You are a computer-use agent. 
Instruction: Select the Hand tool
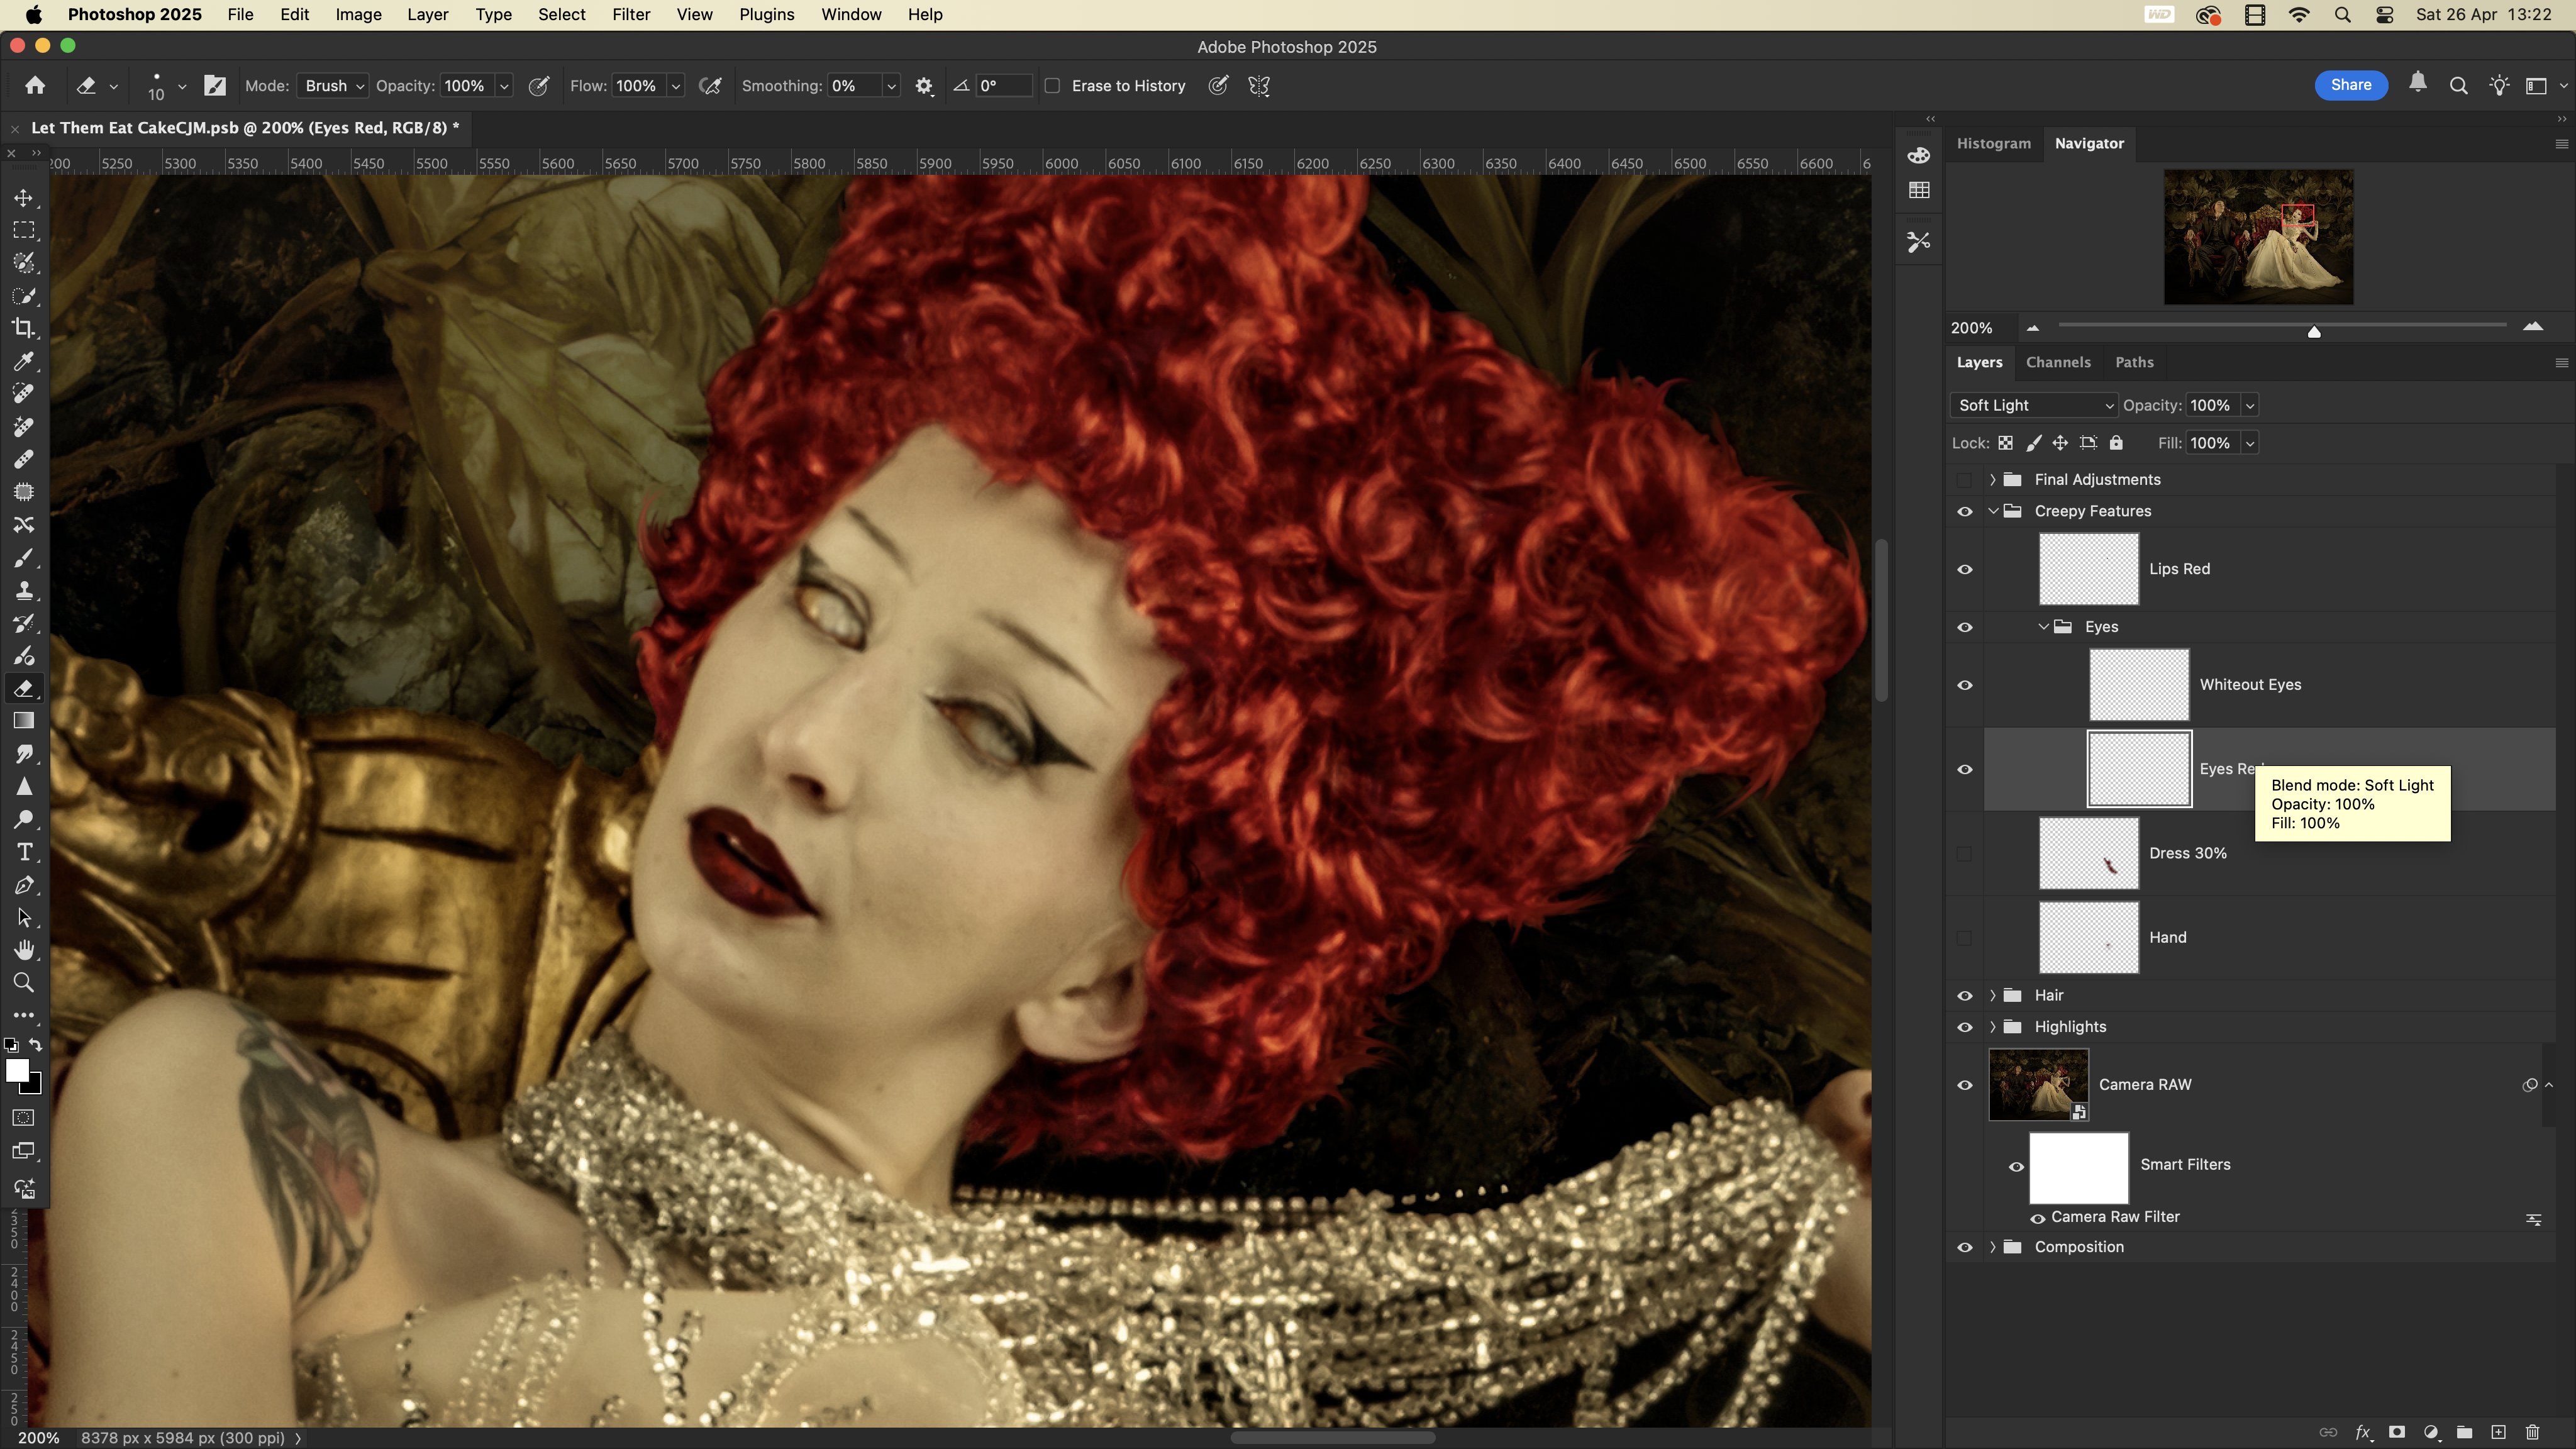click(24, 950)
